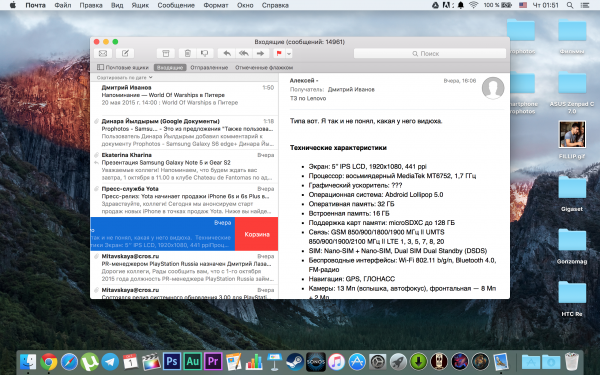Open the Ящик menu in menu bar
The height and width of the screenshot is (375, 600).
140,5
